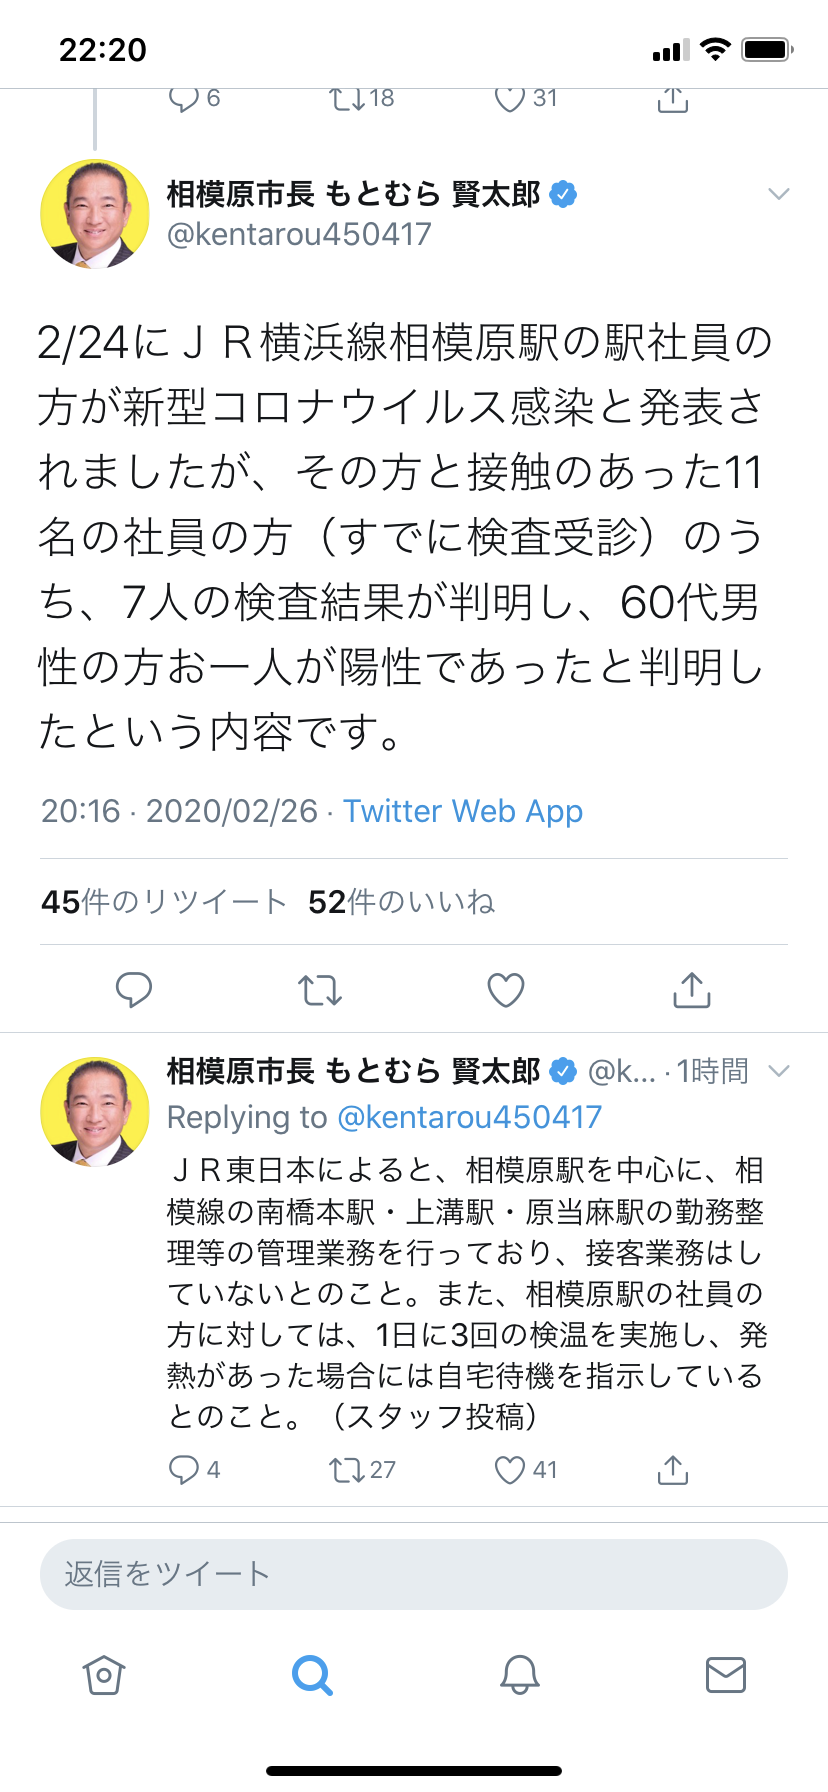The width and height of the screenshot is (828, 1792).
Task: View the 45件のリツイート list
Action: [164, 902]
